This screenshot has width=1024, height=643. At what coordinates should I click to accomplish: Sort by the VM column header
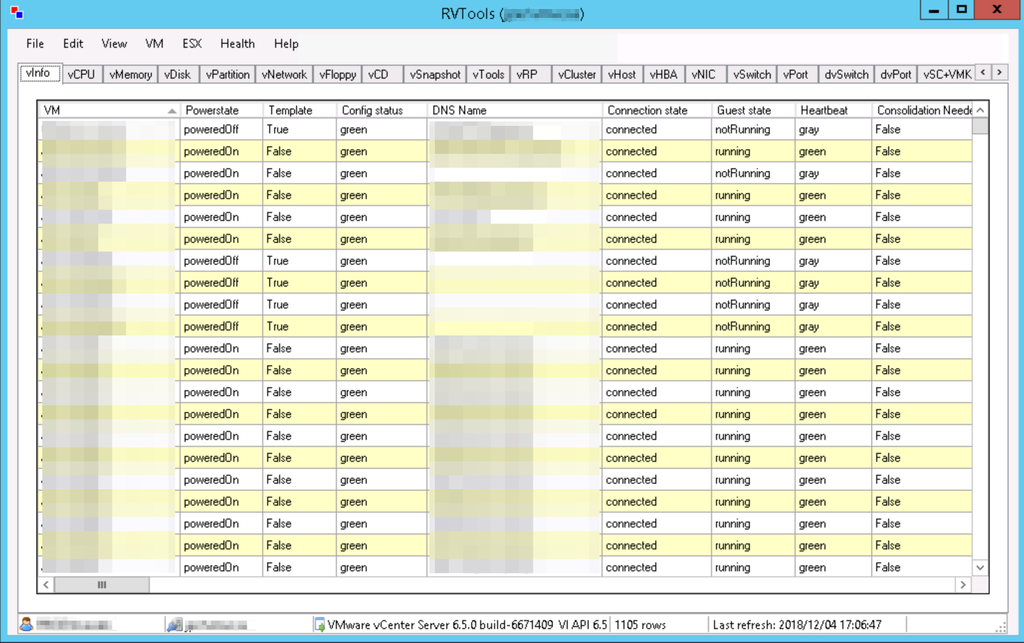[108, 110]
